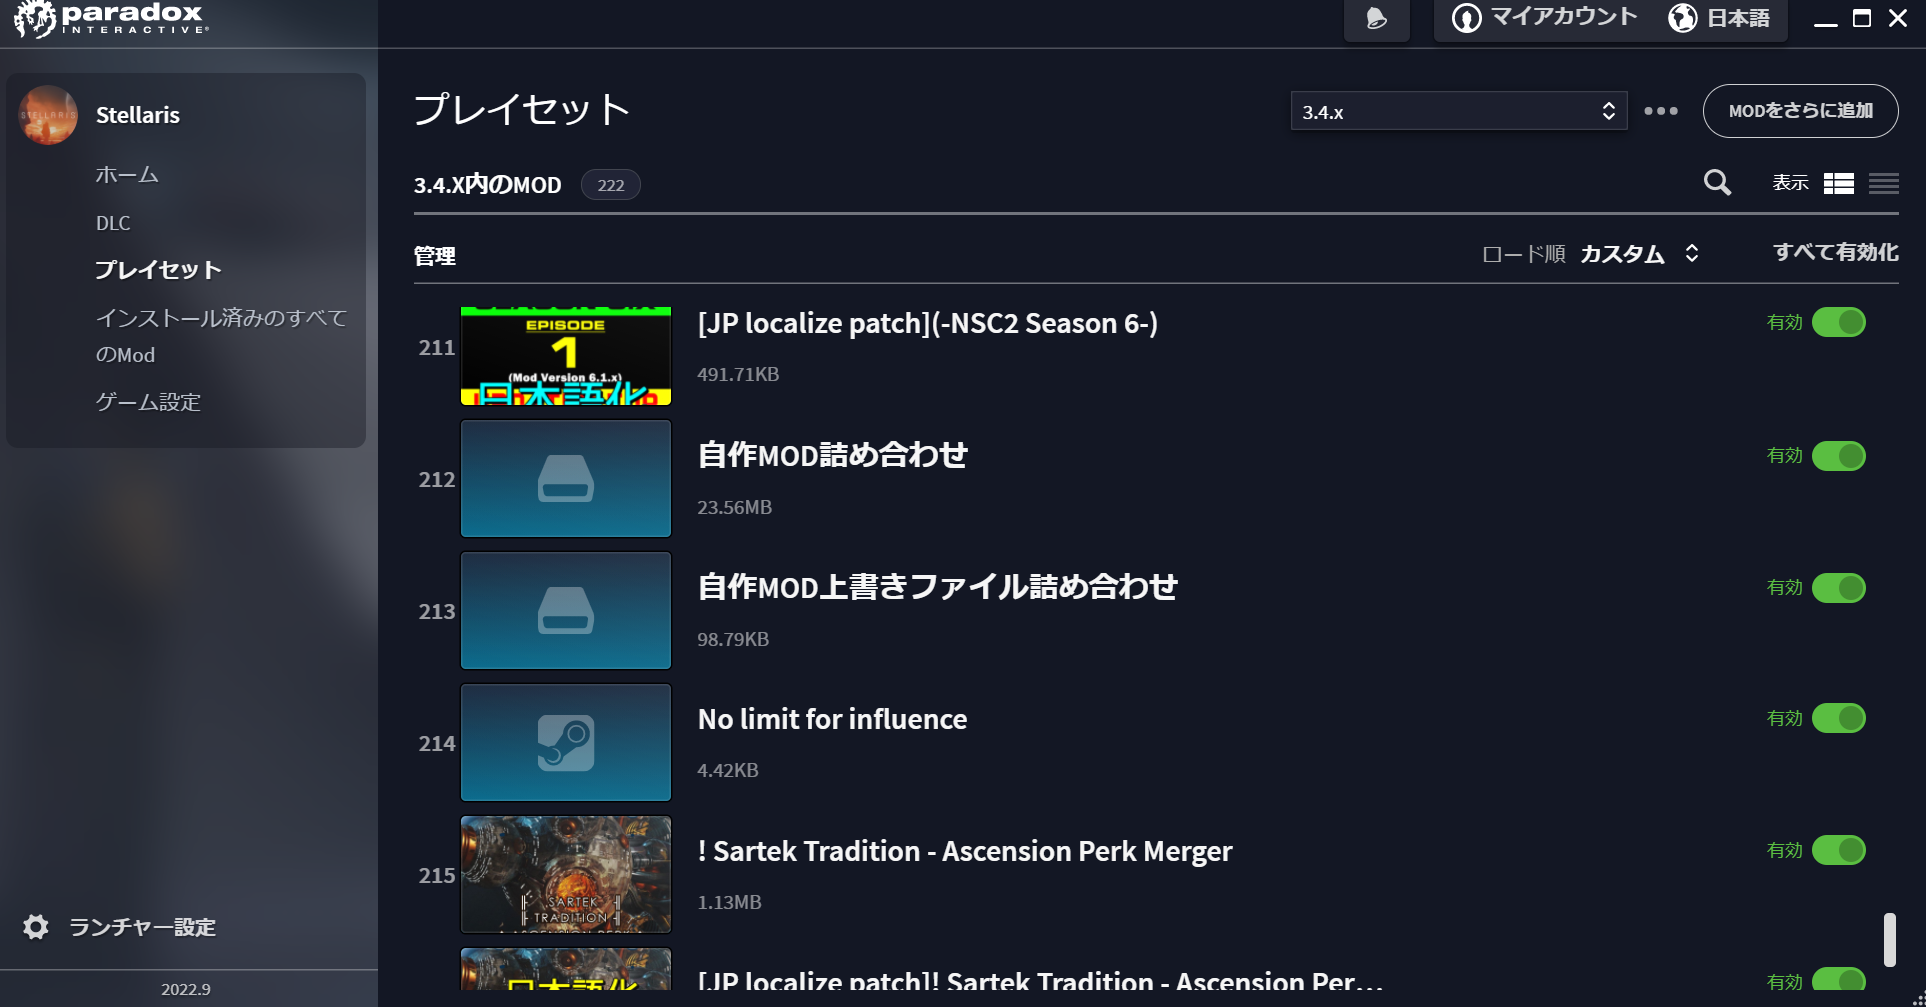
Task: Click file size 98.79KB
Action: click(733, 639)
